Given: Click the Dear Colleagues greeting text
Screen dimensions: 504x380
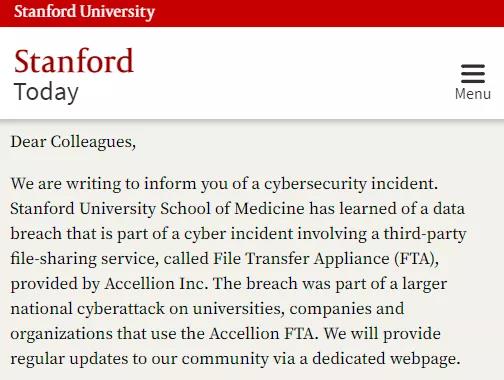Looking at the screenshot, I should [x=73, y=142].
